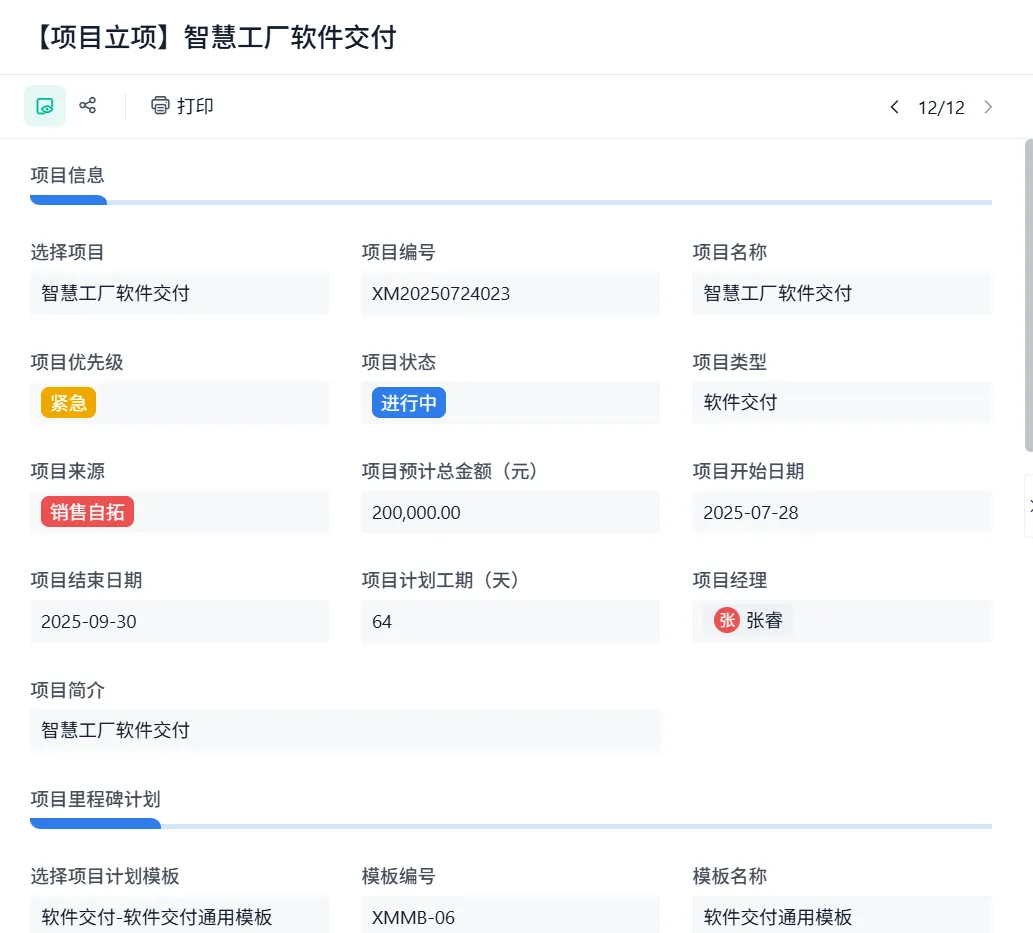Click the 紧急 priority tag
1033x933 pixels.
pyautogui.click(x=68, y=403)
